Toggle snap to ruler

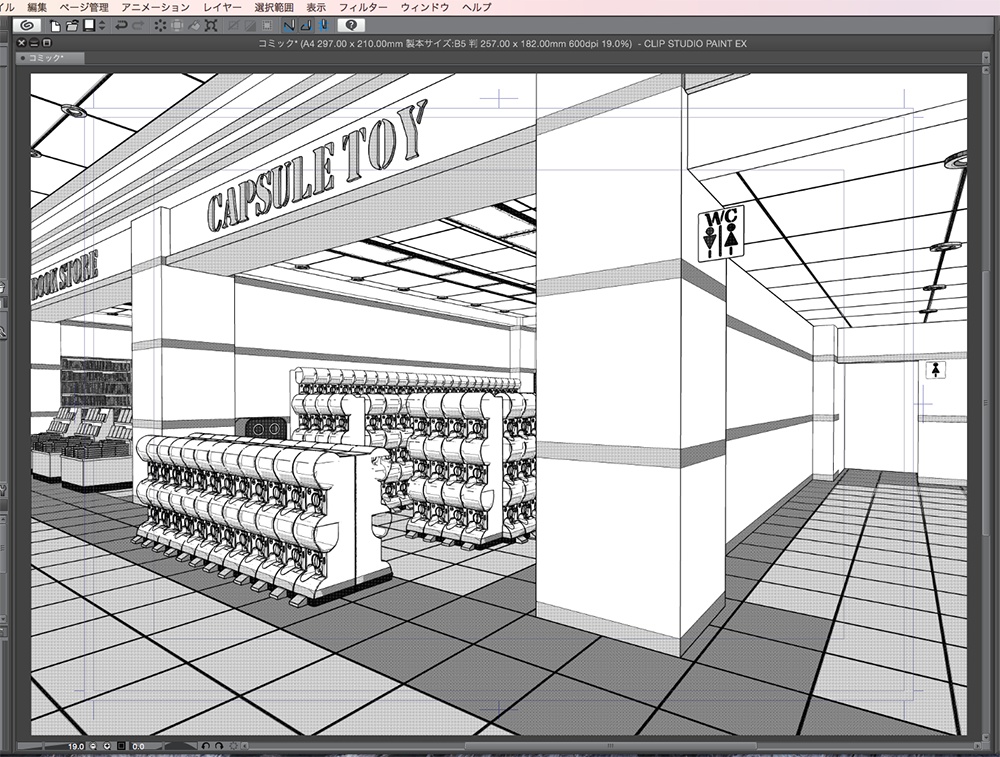(288, 25)
